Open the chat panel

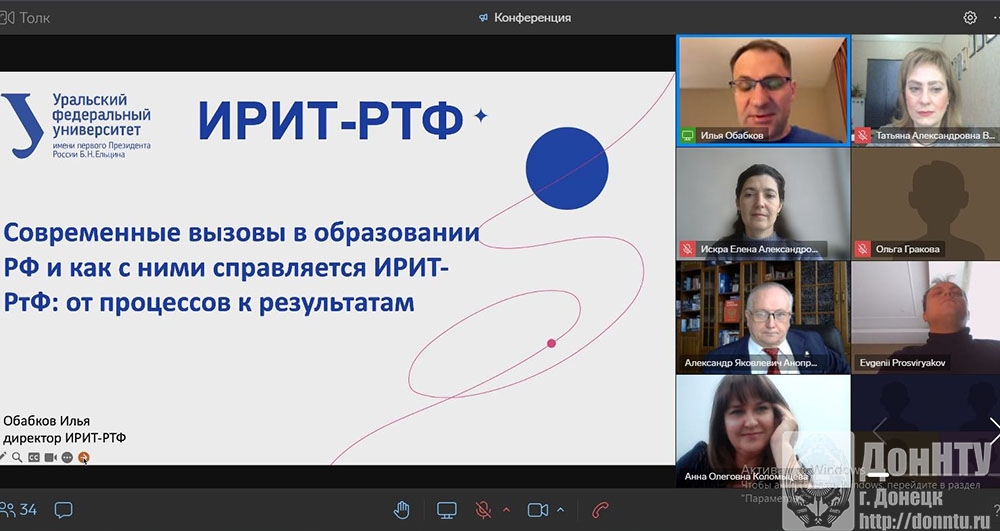tap(63, 509)
